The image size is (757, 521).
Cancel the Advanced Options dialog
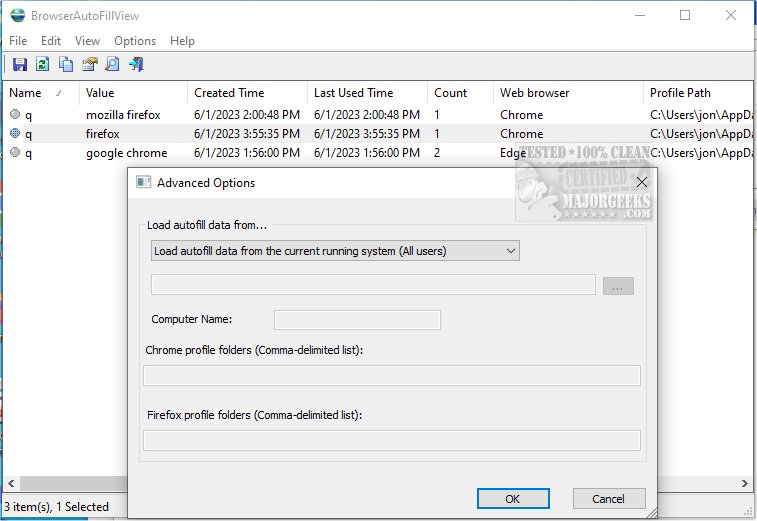click(608, 498)
